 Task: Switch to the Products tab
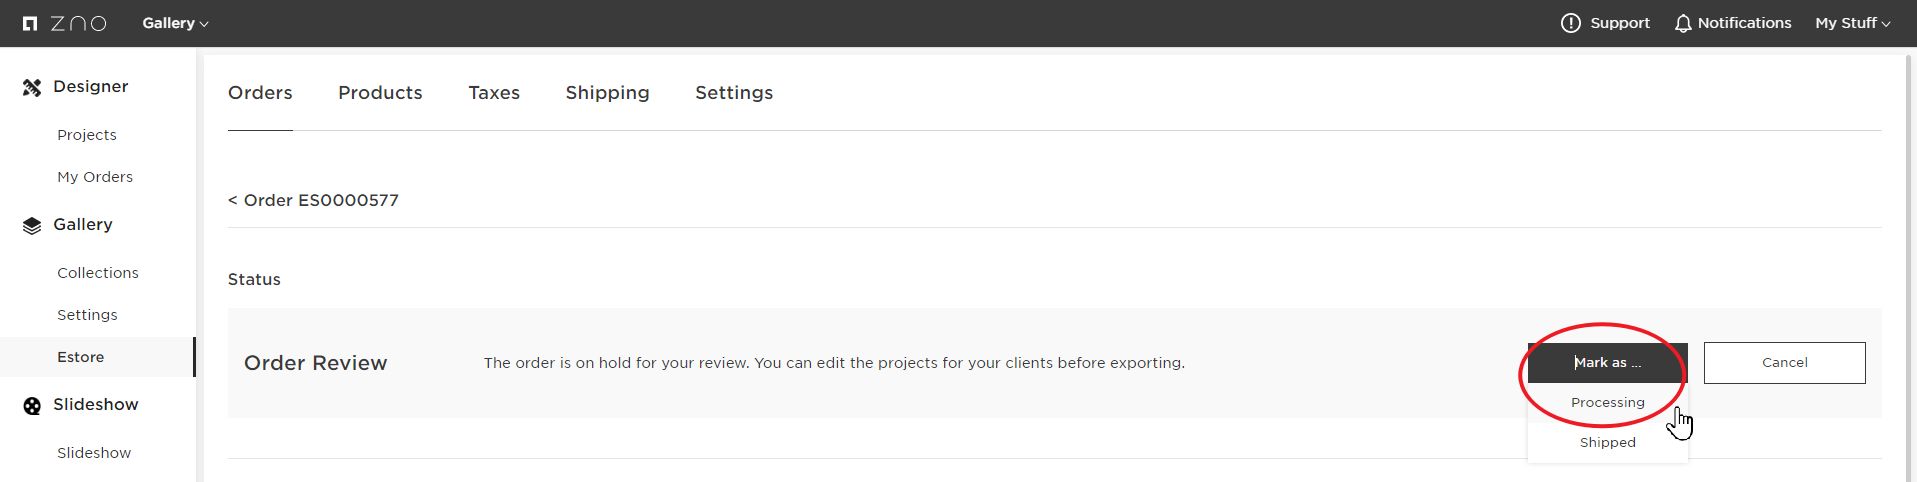pos(380,93)
